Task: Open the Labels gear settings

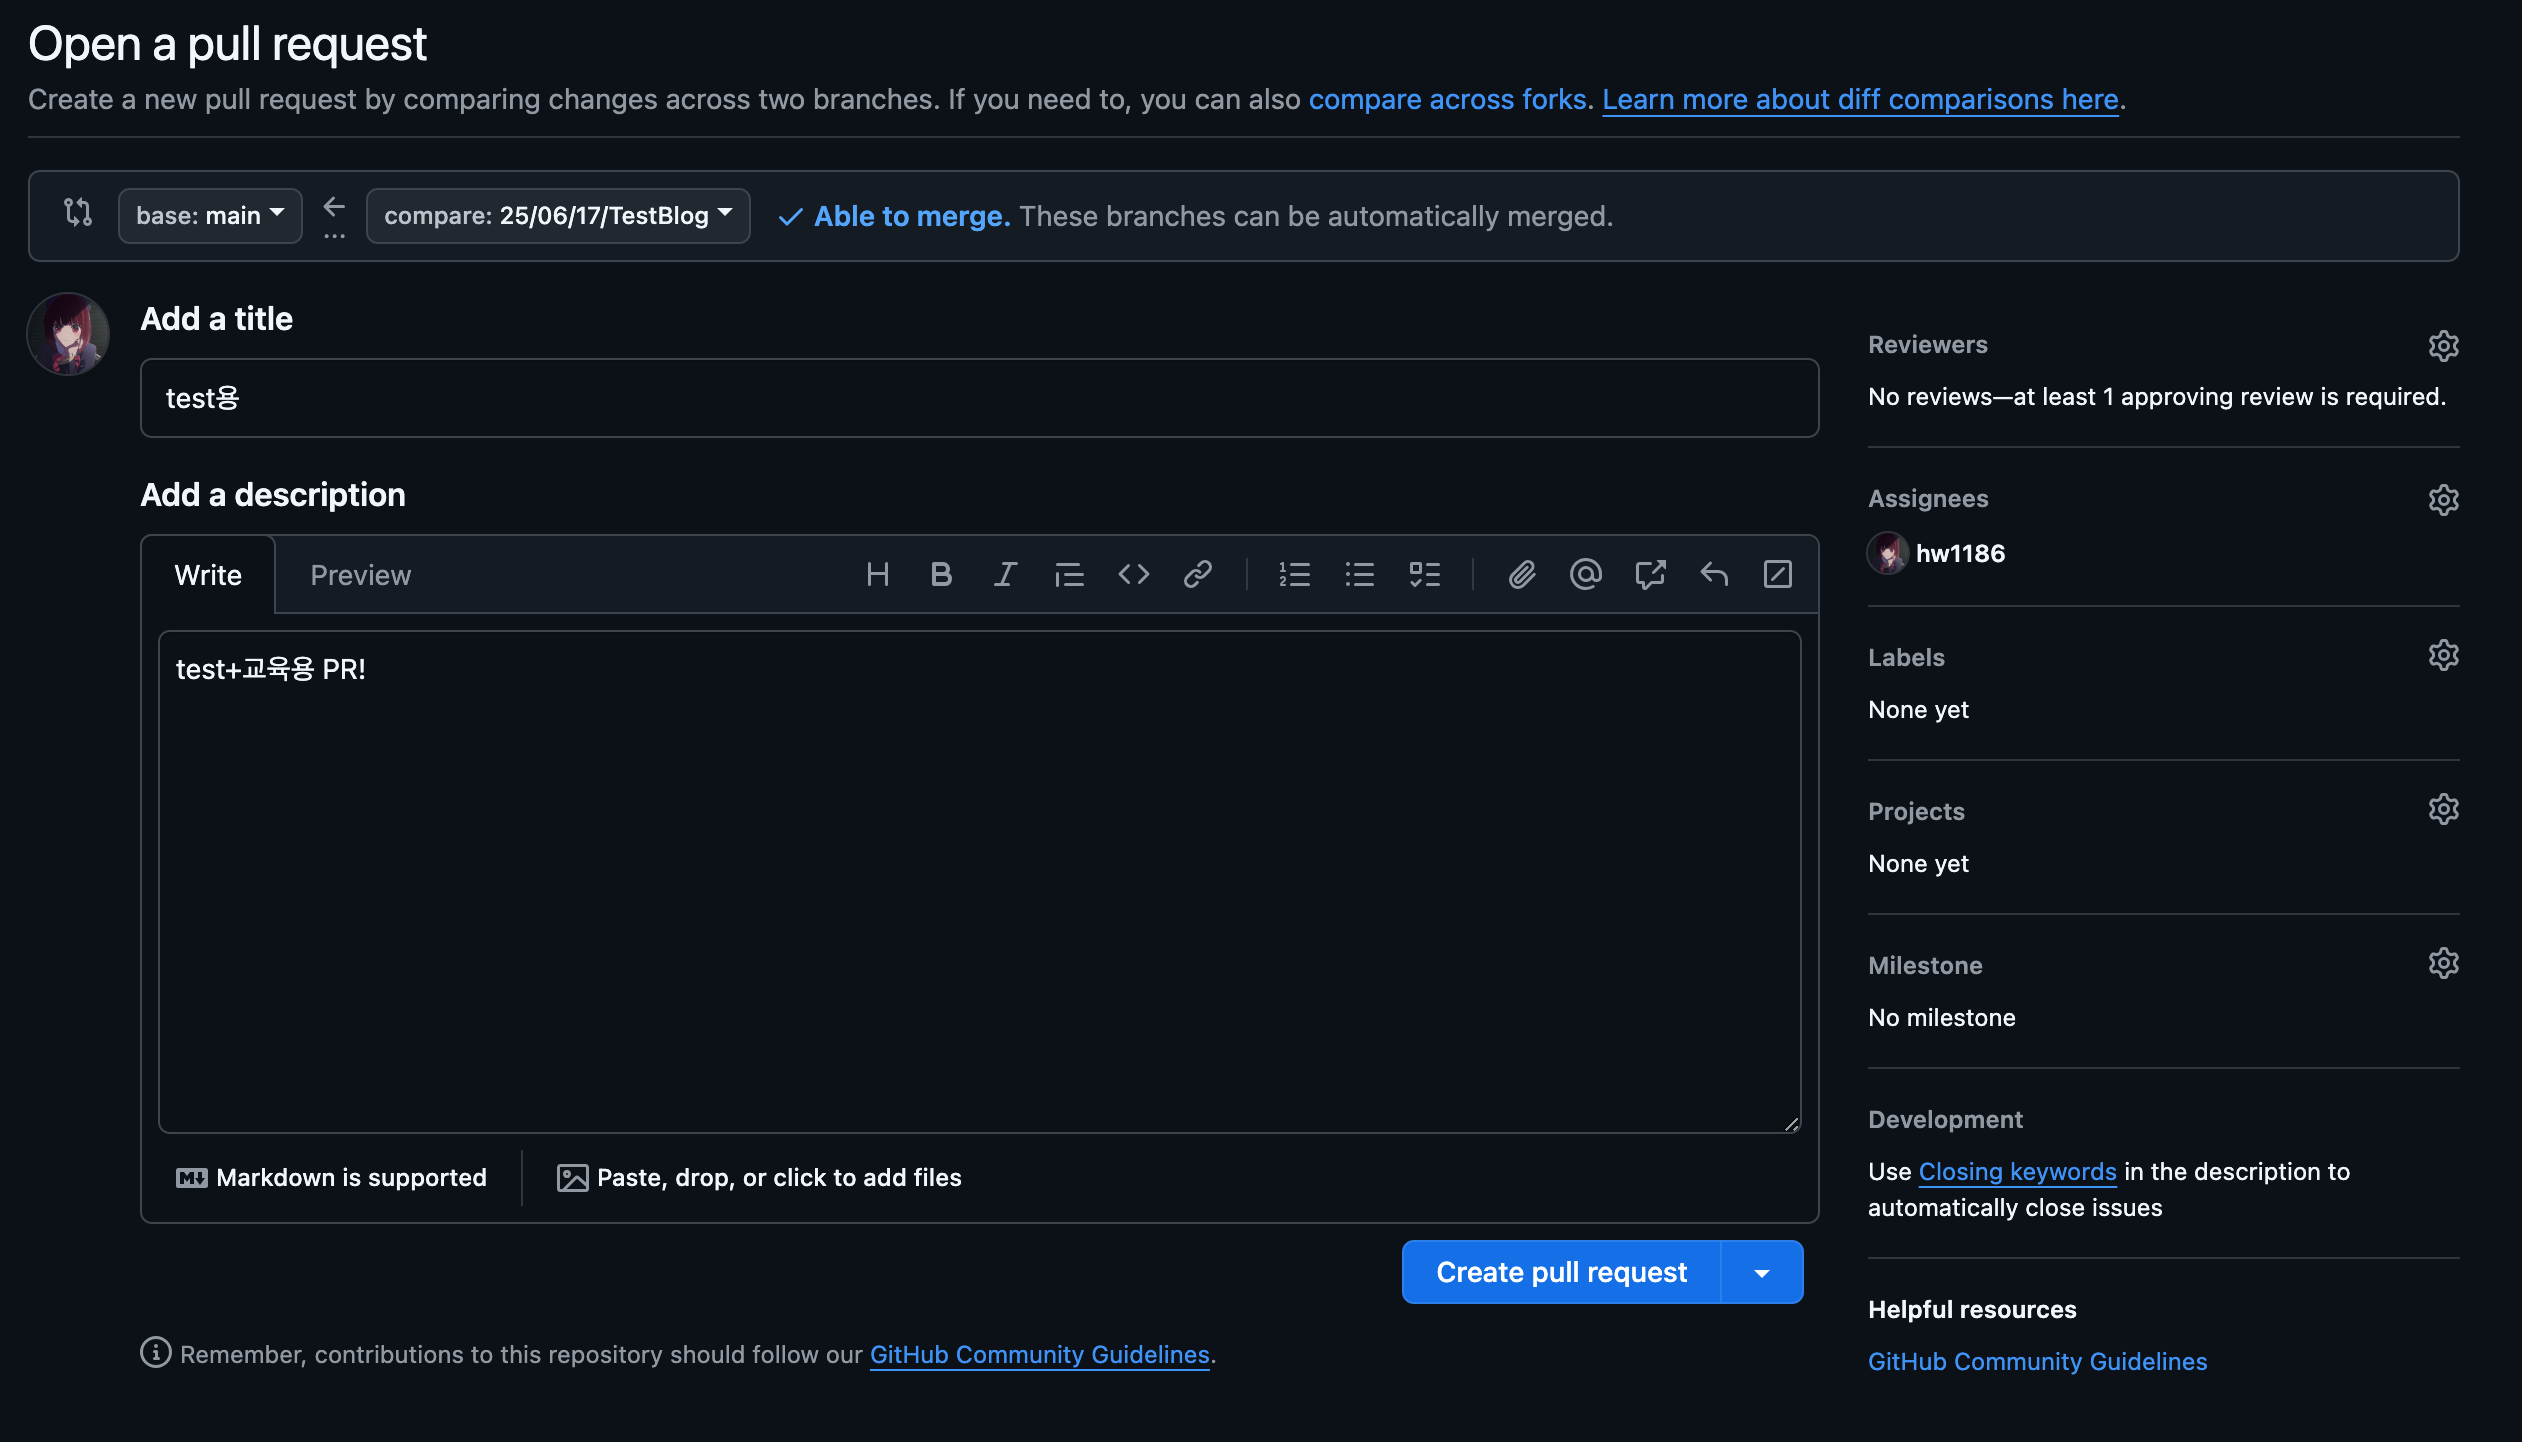Action: click(2443, 655)
